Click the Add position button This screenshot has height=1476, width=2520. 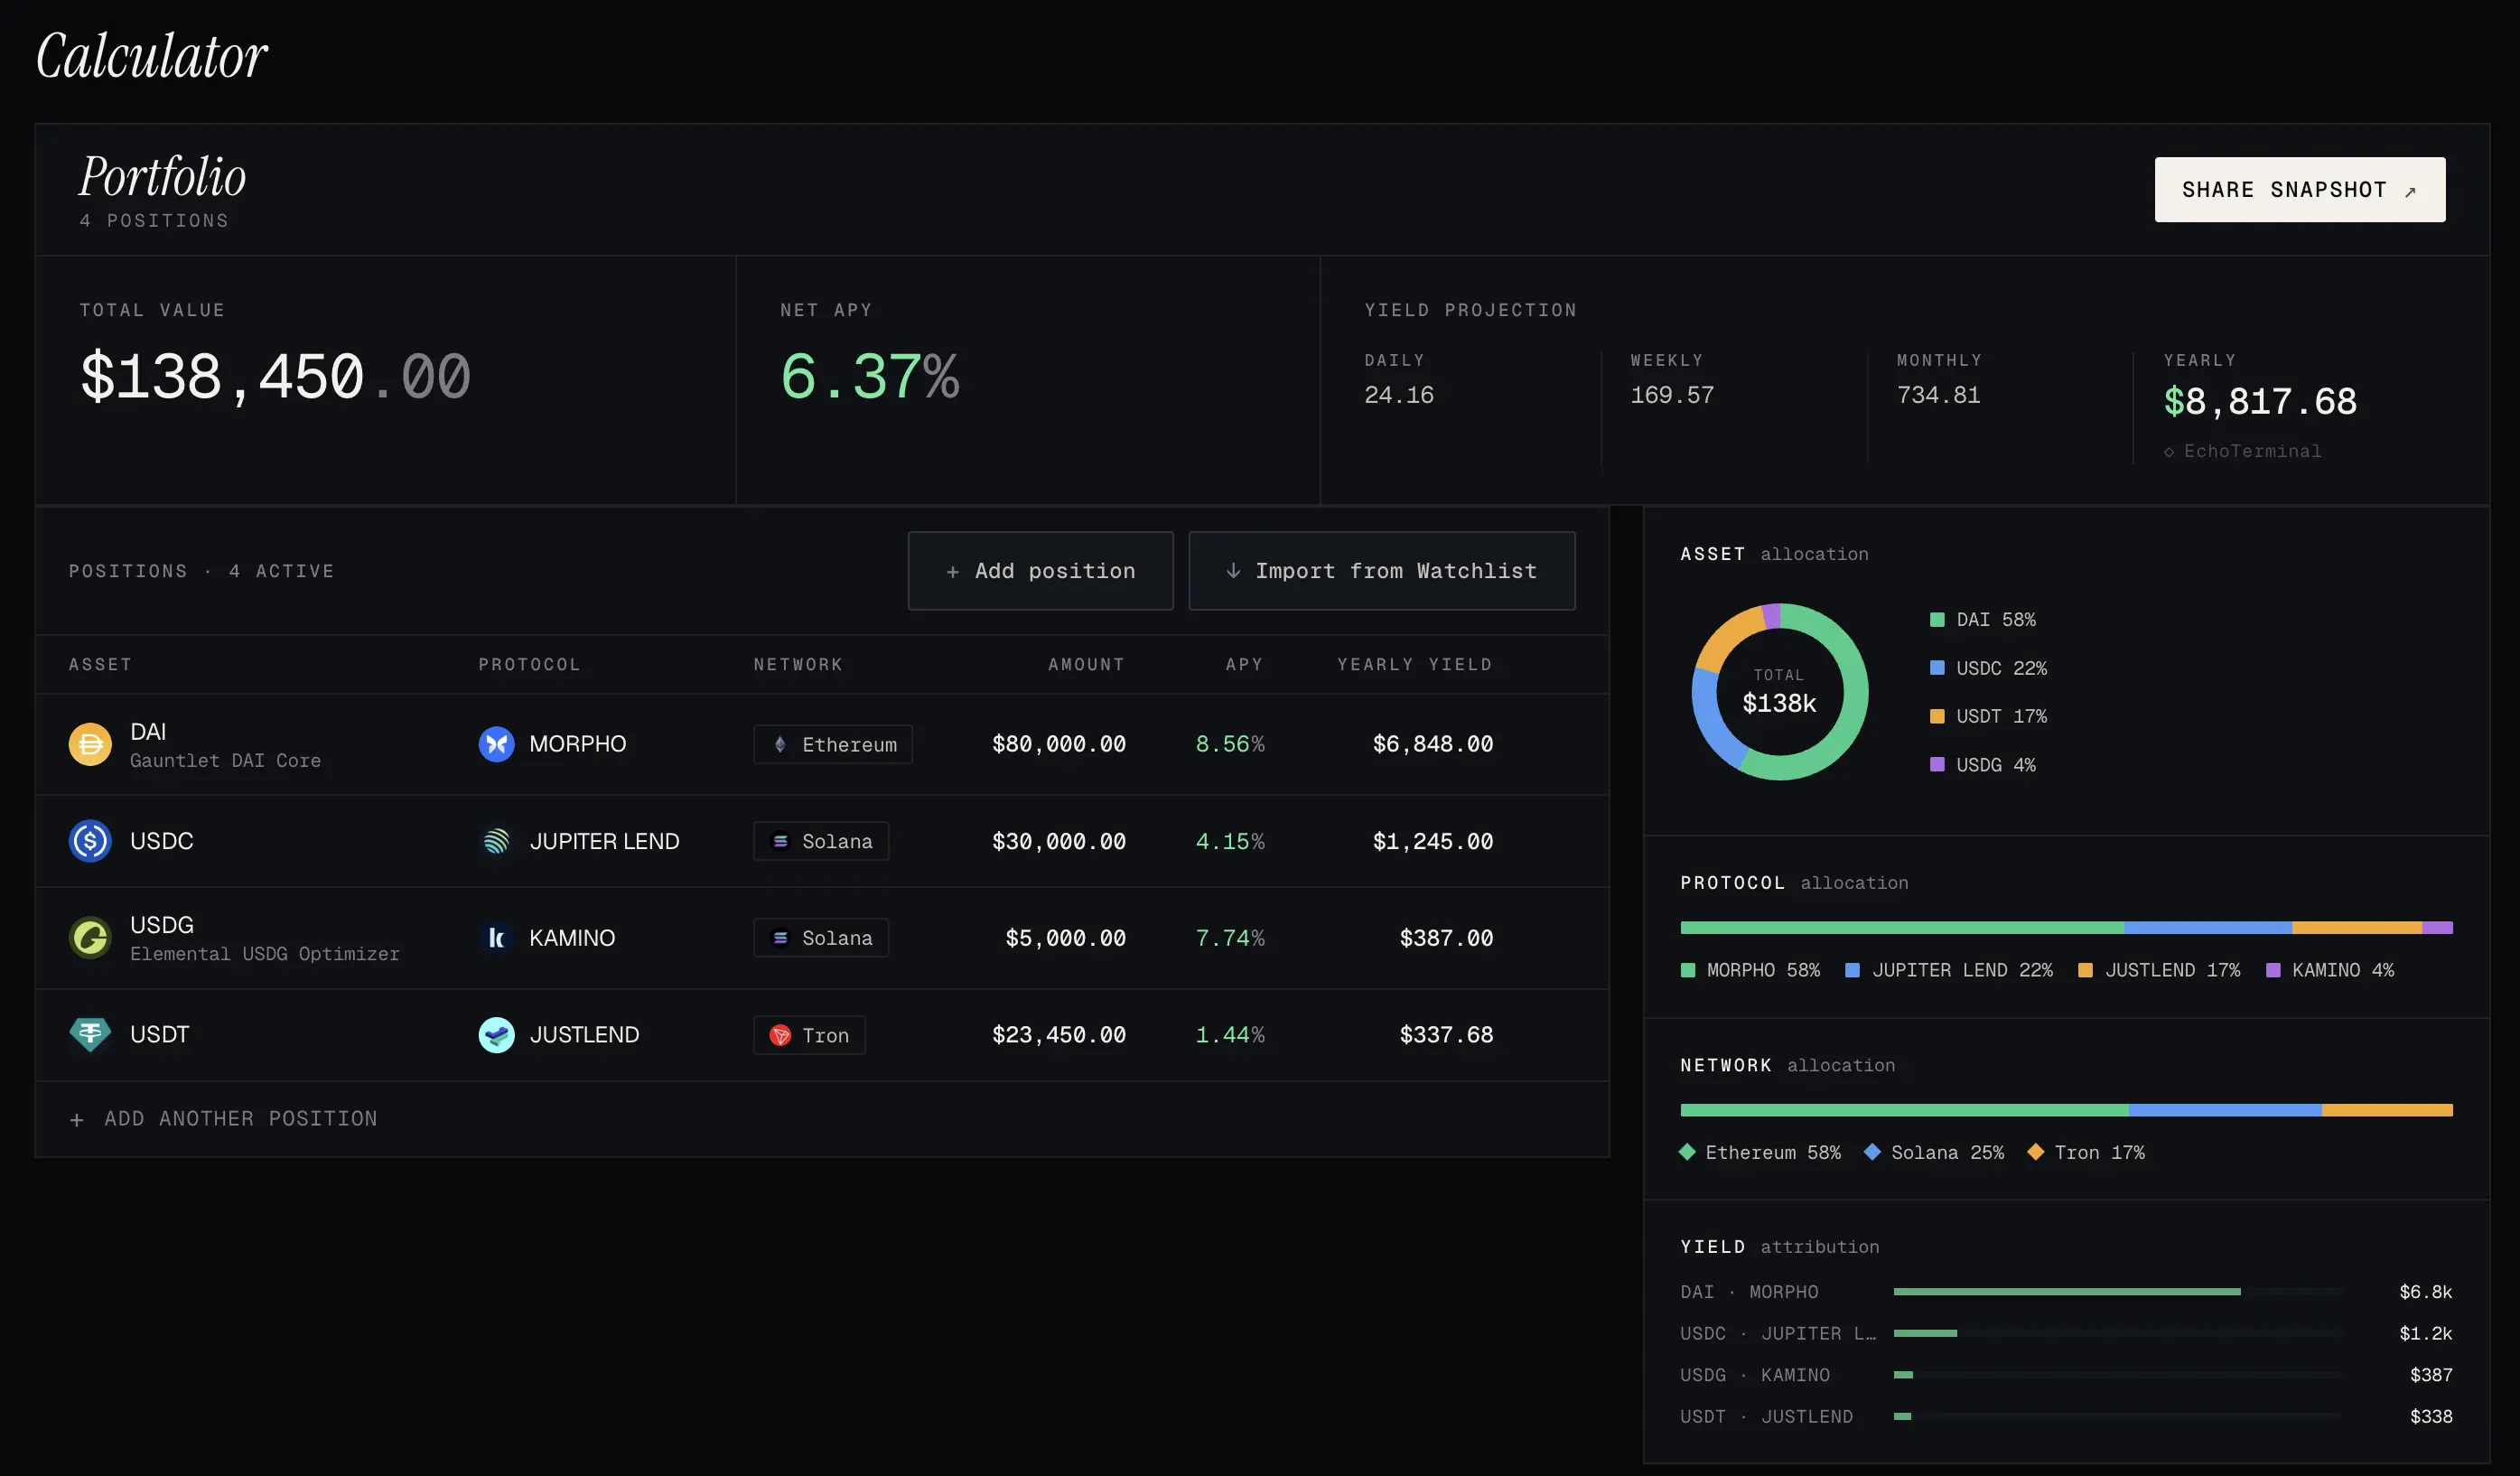1040,571
